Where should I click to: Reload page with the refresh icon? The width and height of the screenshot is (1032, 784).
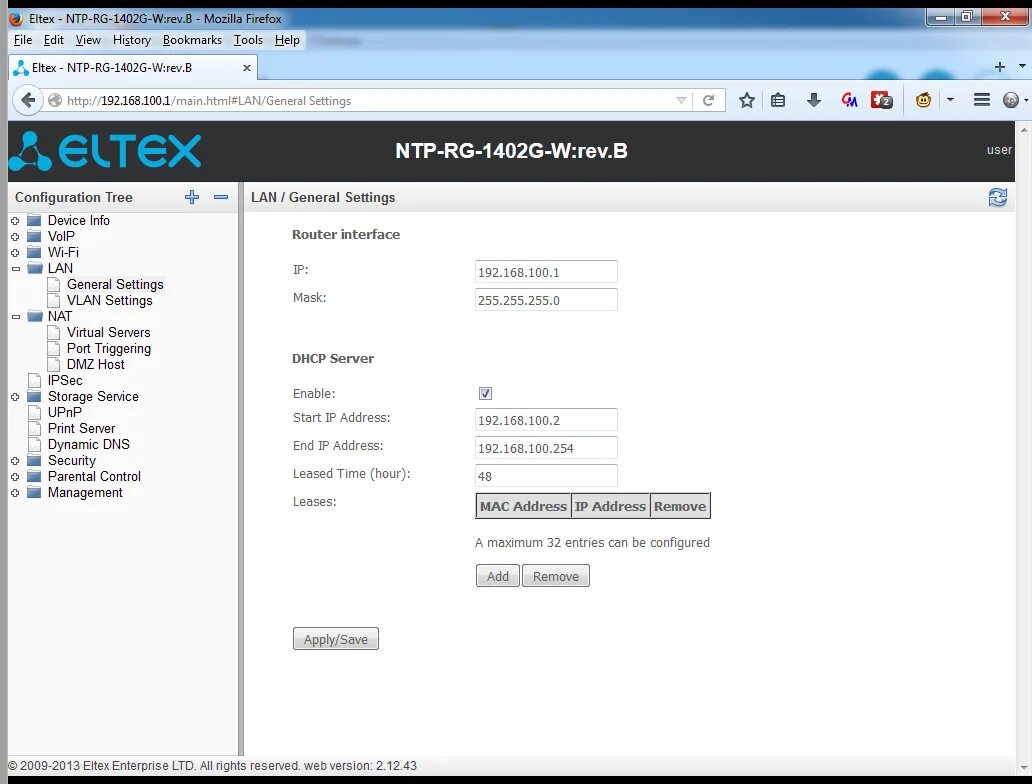point(708,101)
